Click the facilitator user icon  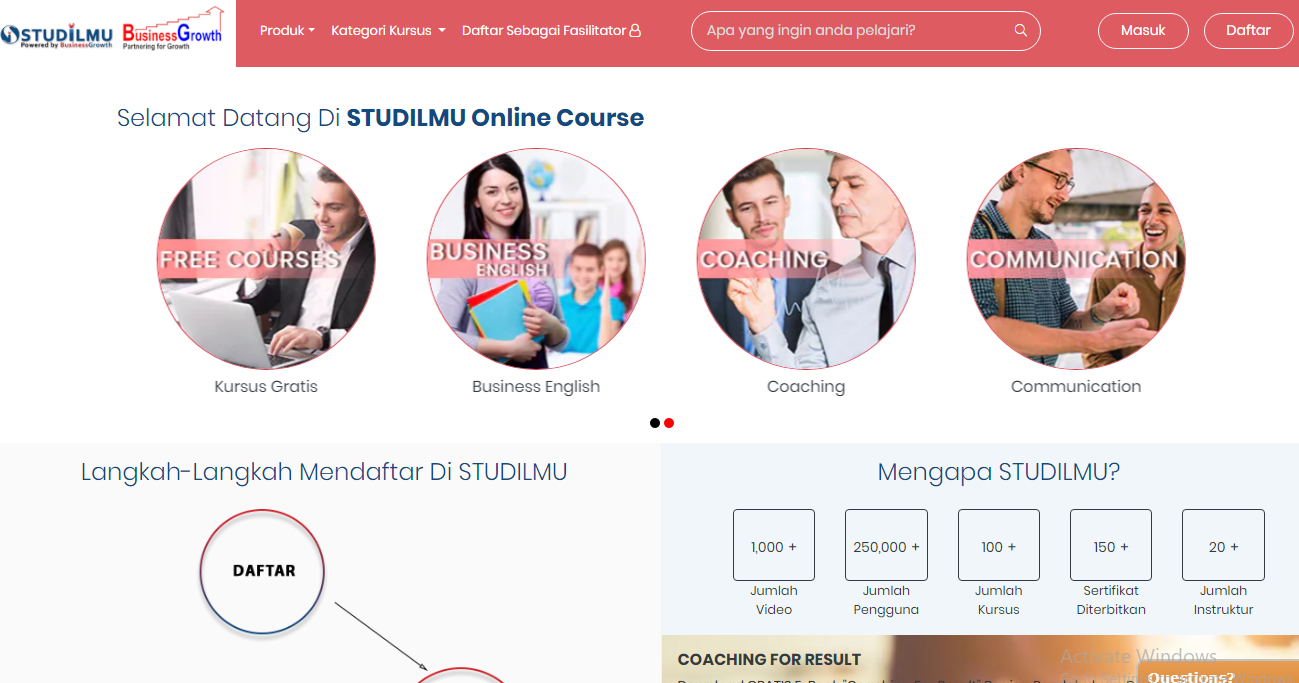coord(635,30)
